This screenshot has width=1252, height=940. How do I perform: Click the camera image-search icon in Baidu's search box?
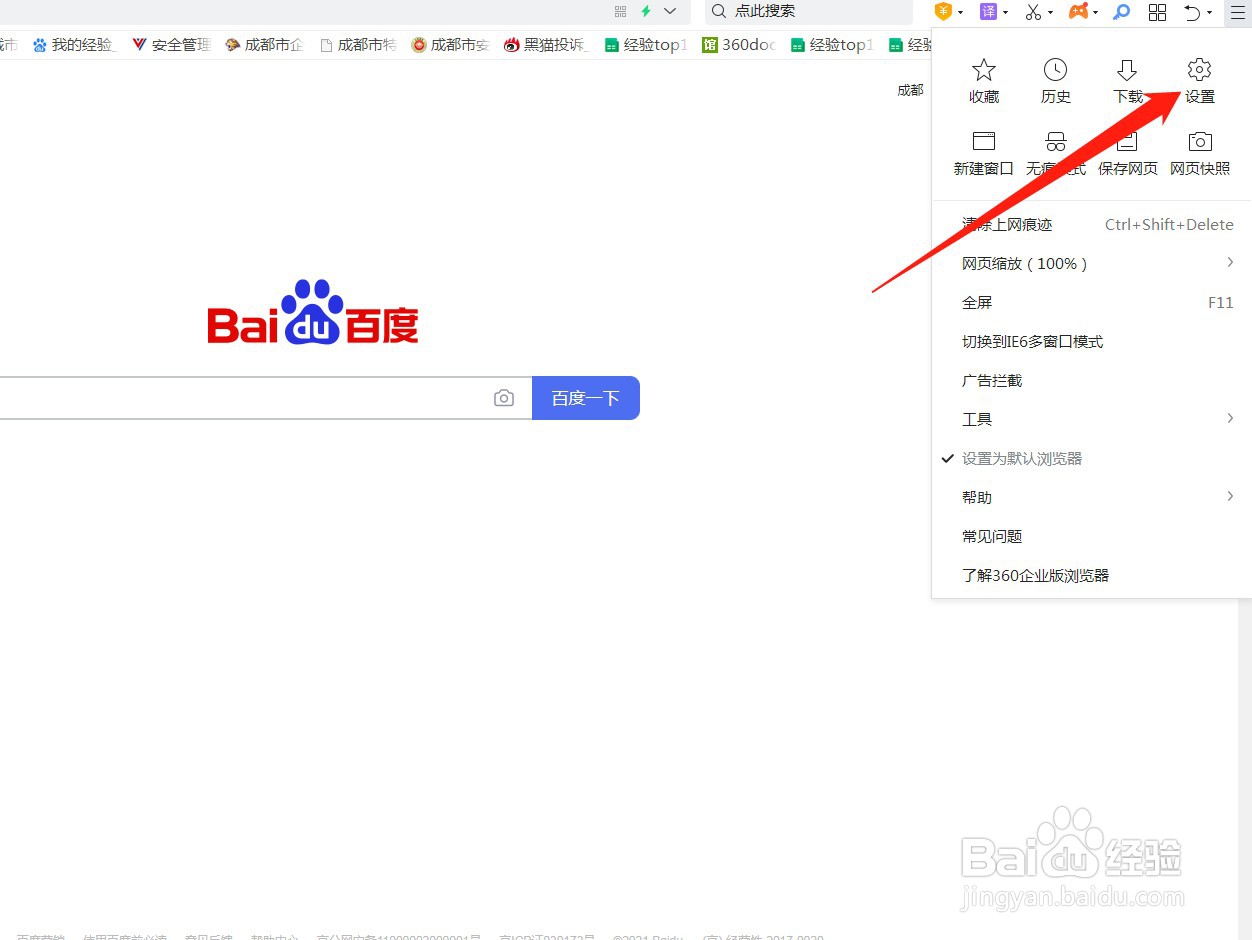[504, 397]
